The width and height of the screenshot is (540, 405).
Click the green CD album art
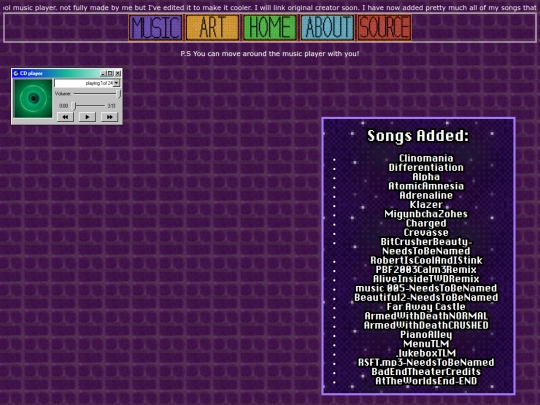[33, 98]
